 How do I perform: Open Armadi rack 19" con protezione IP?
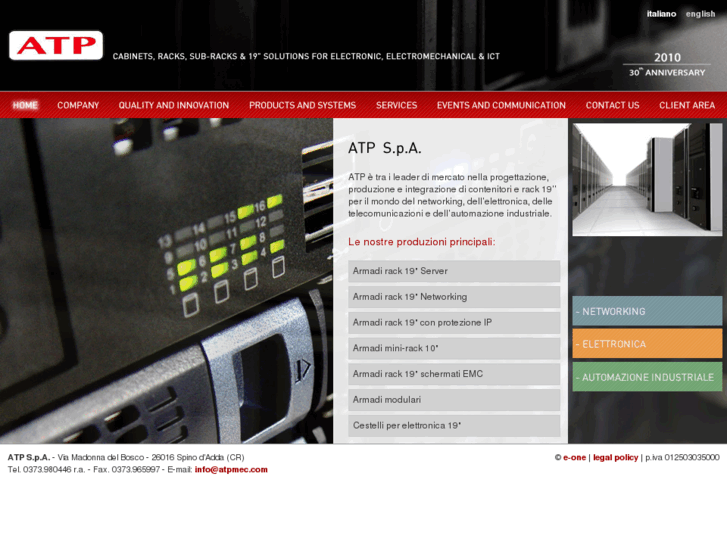454,322
